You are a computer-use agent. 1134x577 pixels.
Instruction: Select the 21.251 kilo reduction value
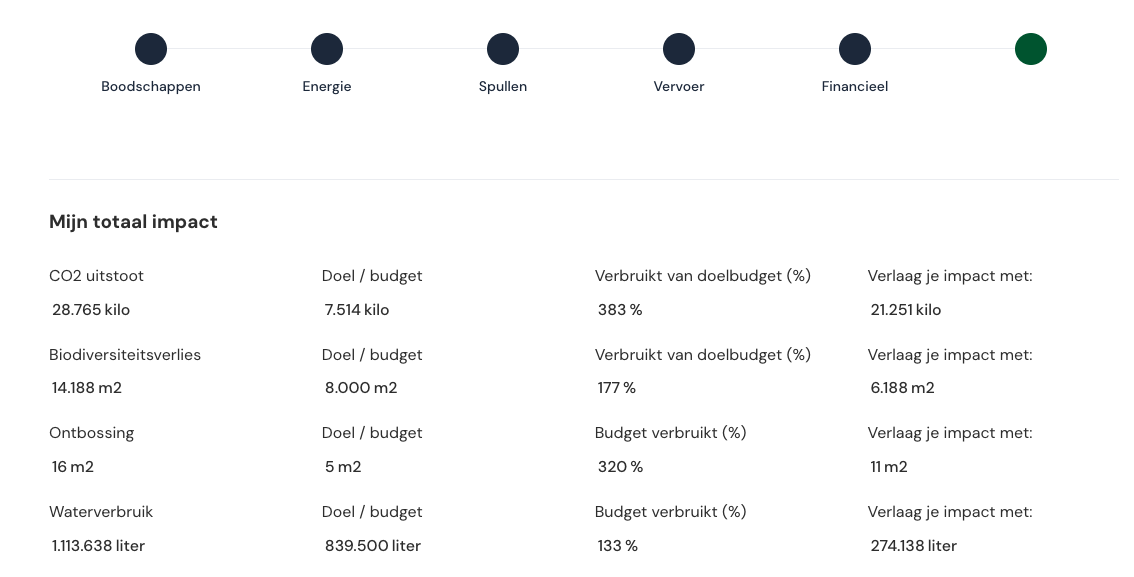[x=906, y=310]
